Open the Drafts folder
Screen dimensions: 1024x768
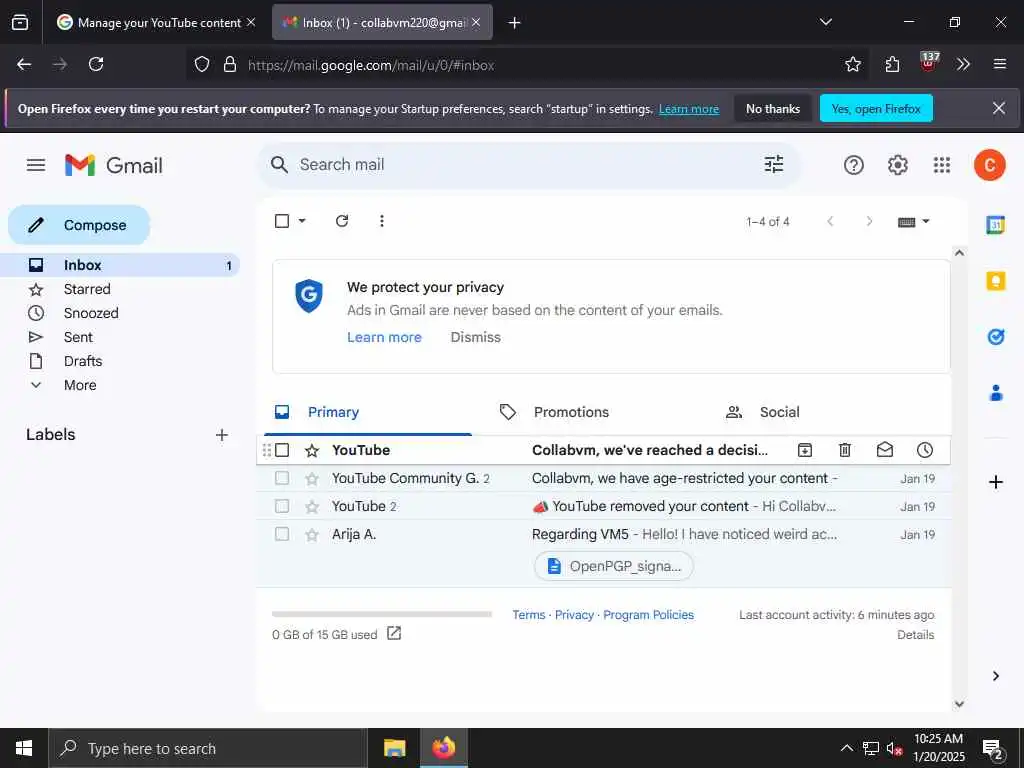[x=83, y=361]
